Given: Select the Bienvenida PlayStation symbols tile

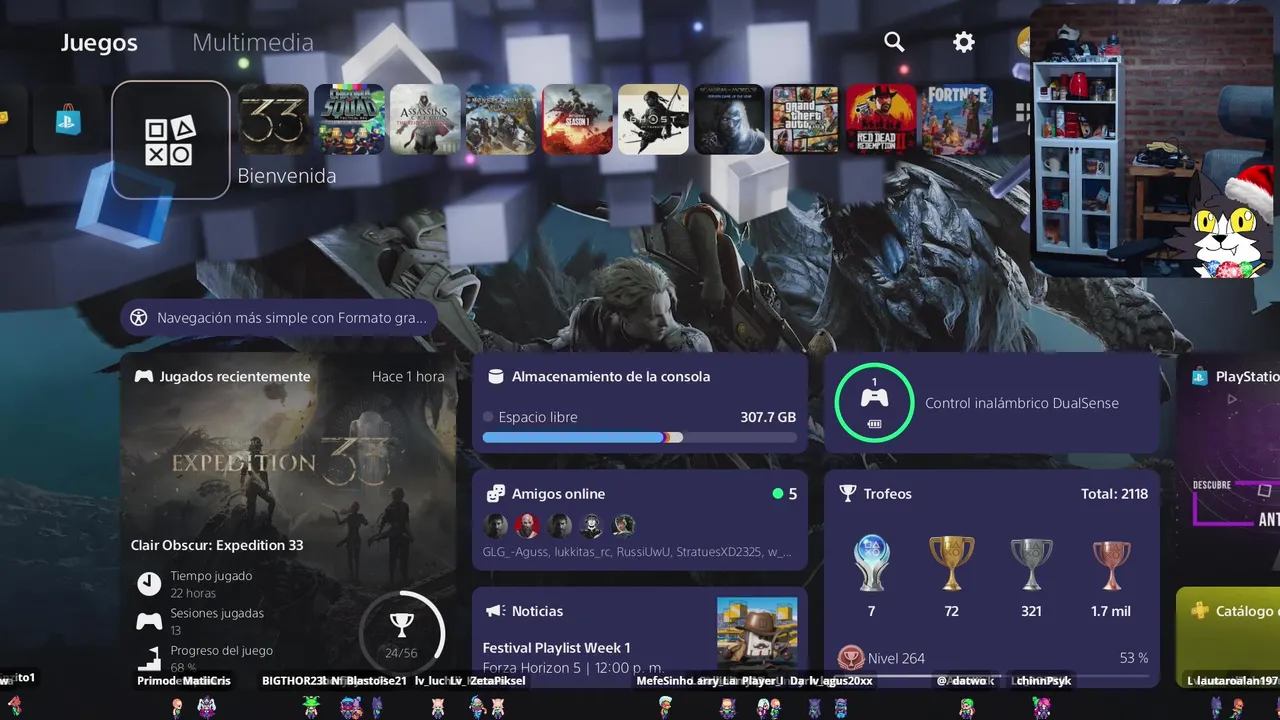Looking at the screenshot, I should [x=171, y=140].
